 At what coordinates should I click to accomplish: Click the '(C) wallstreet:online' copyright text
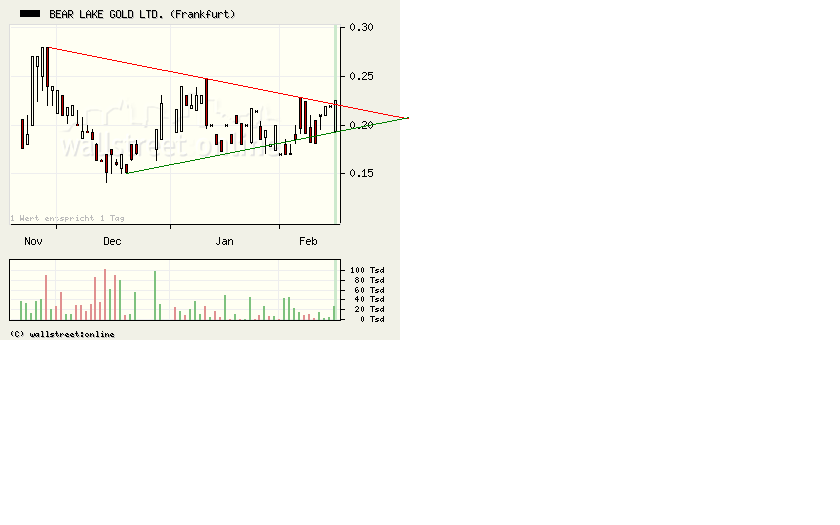pyautogui.click(x=62, y=334)
